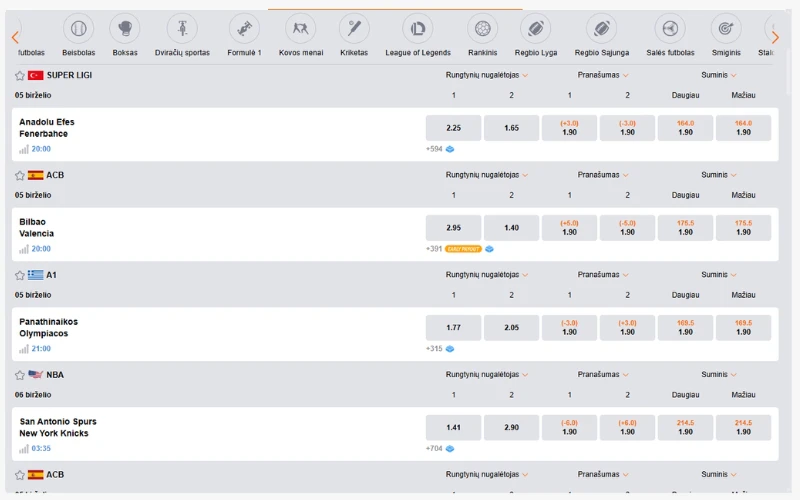Screen dimensions: 800x500
Task: Bet on Panathinaikos win at 1.77
Action: coord(454,328)
